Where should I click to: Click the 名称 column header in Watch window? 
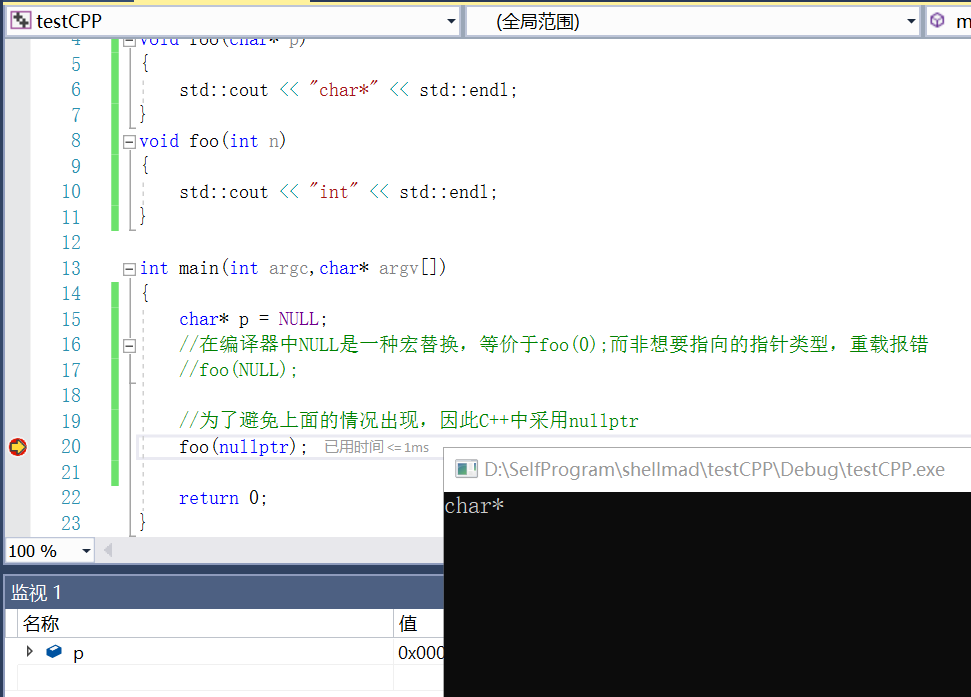[x=40, y=622]
